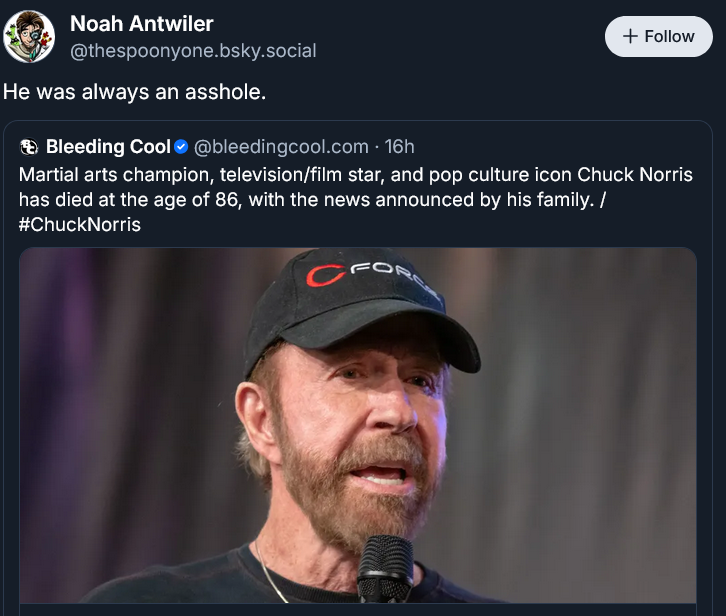Open the 16h timestamp link

pyautogui.click(x=399, y=147)
